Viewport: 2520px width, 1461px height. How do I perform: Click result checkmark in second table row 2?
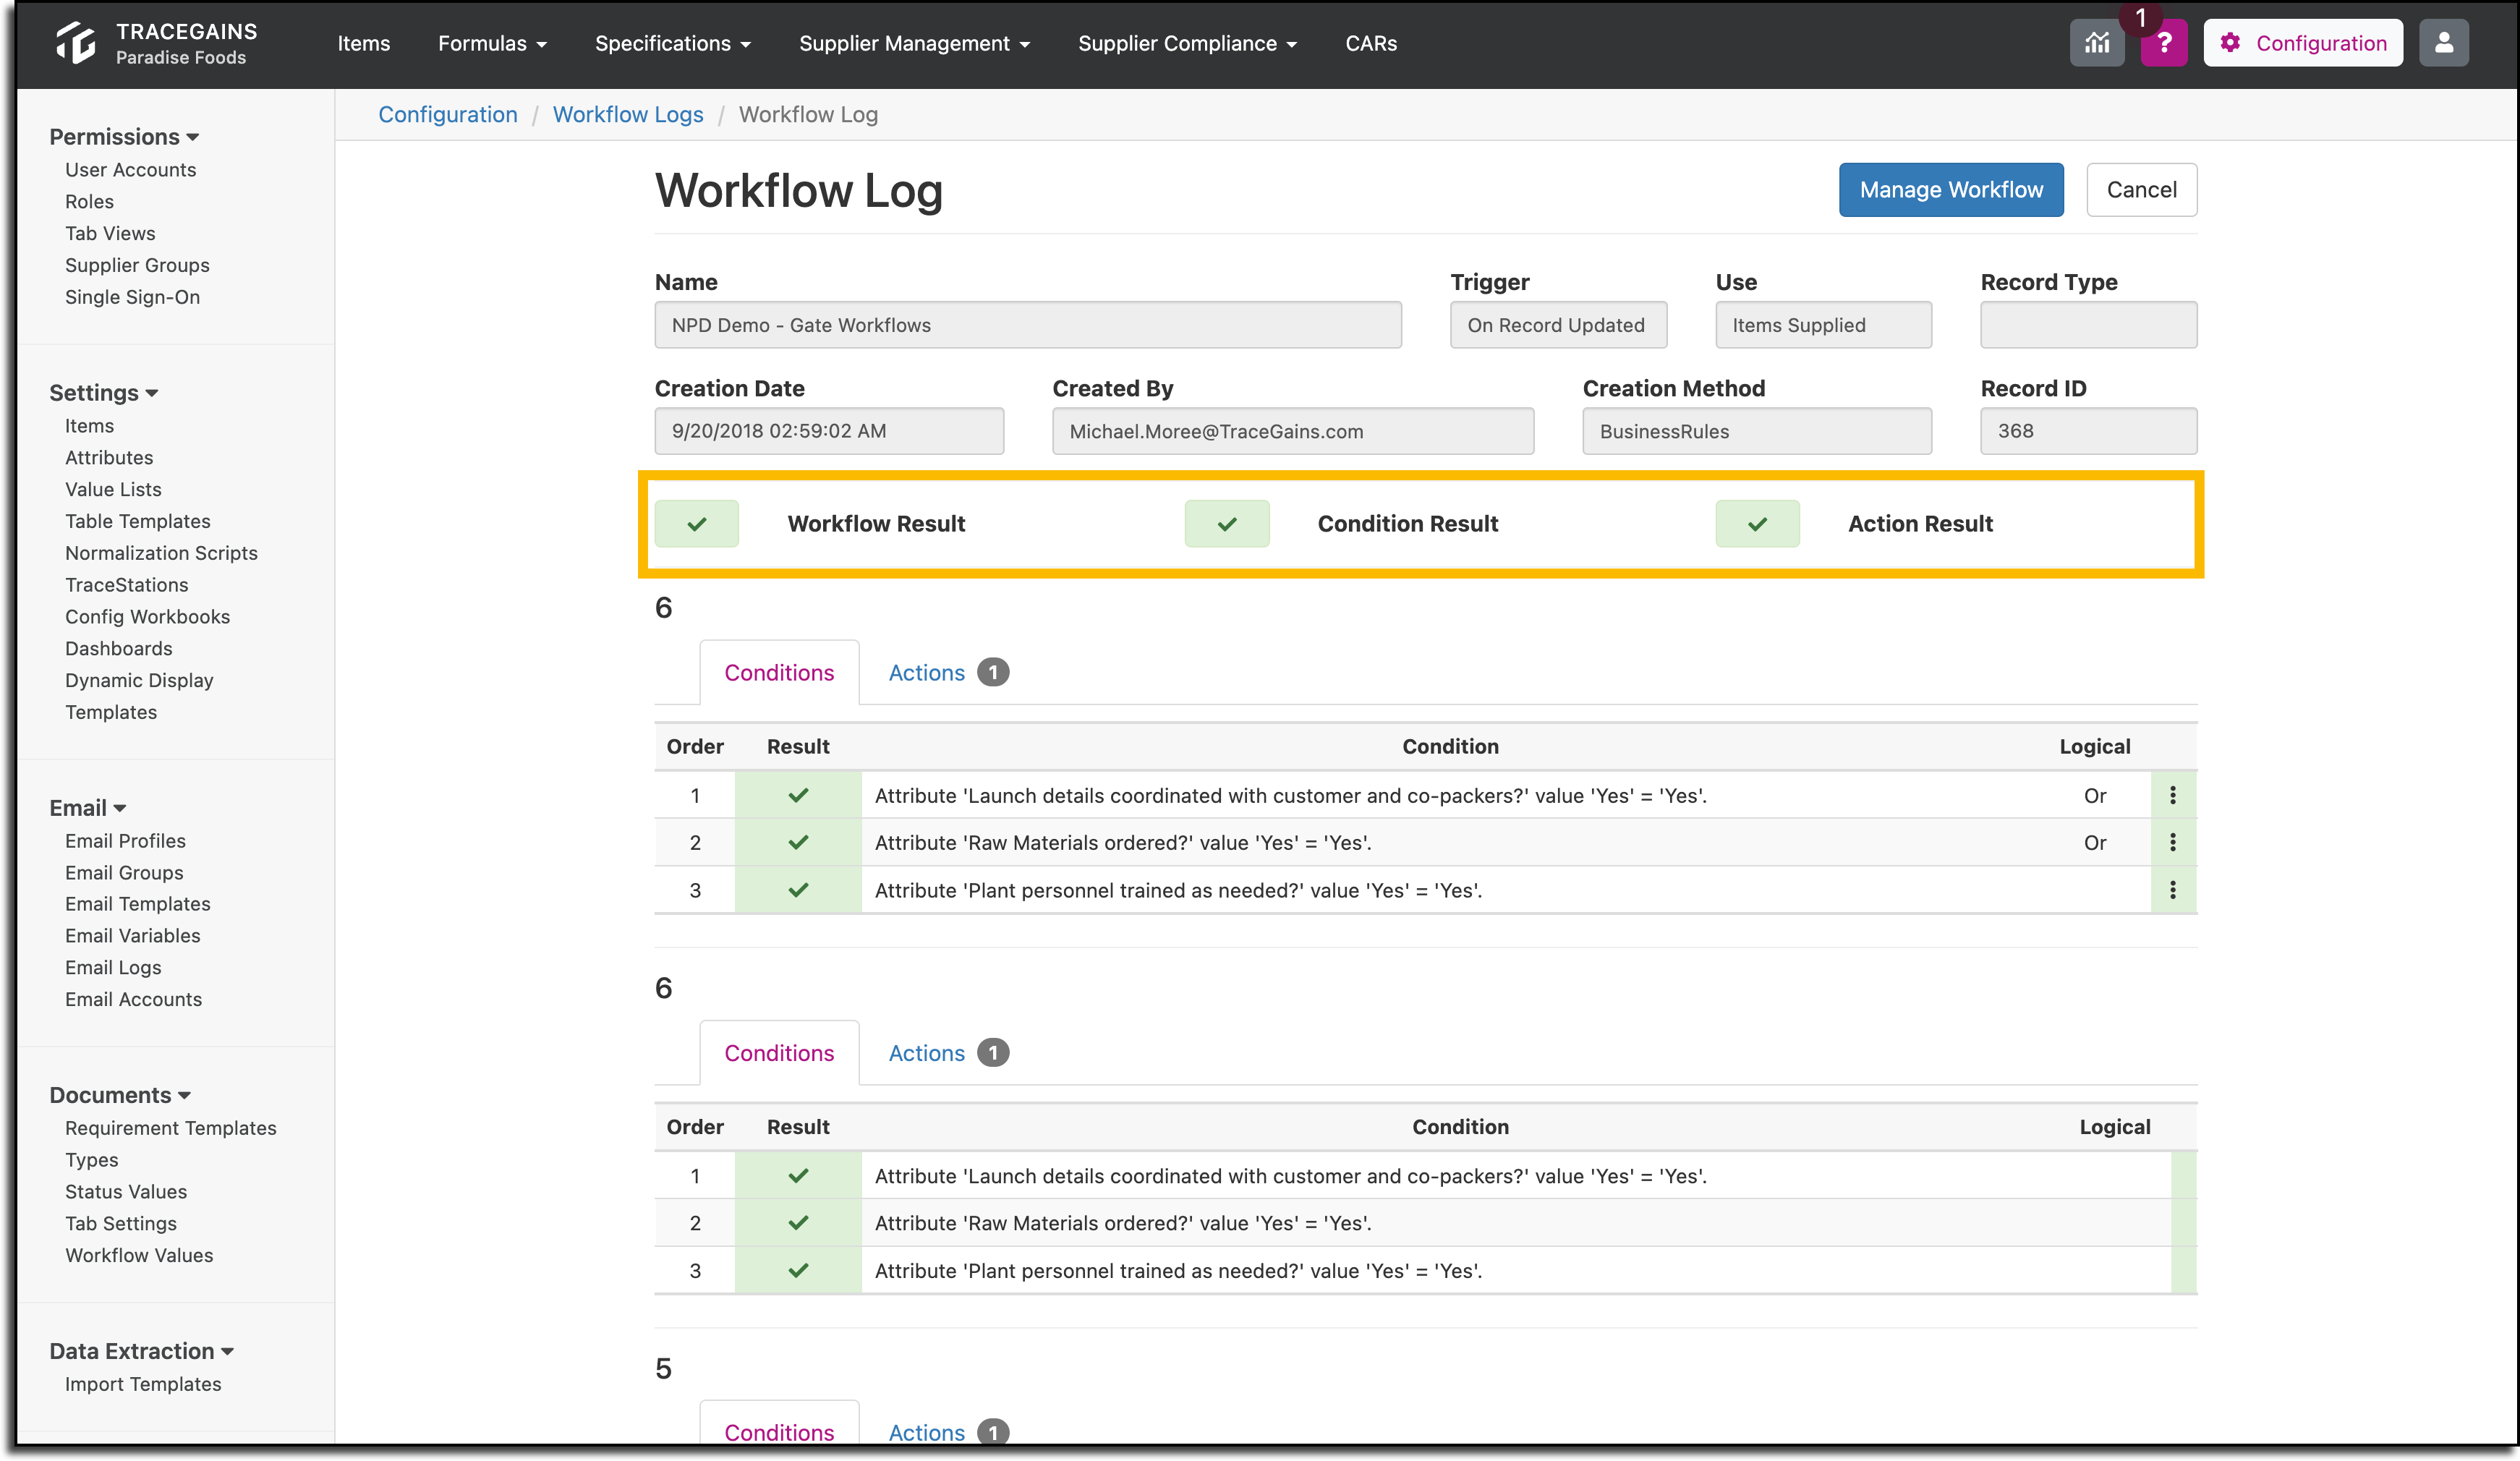(x=797, y=1222)
